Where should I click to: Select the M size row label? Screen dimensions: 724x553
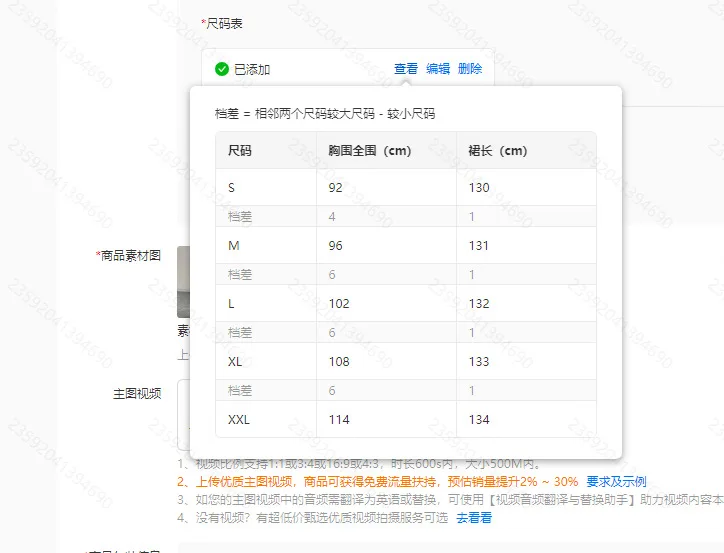[x=234, y=246]
